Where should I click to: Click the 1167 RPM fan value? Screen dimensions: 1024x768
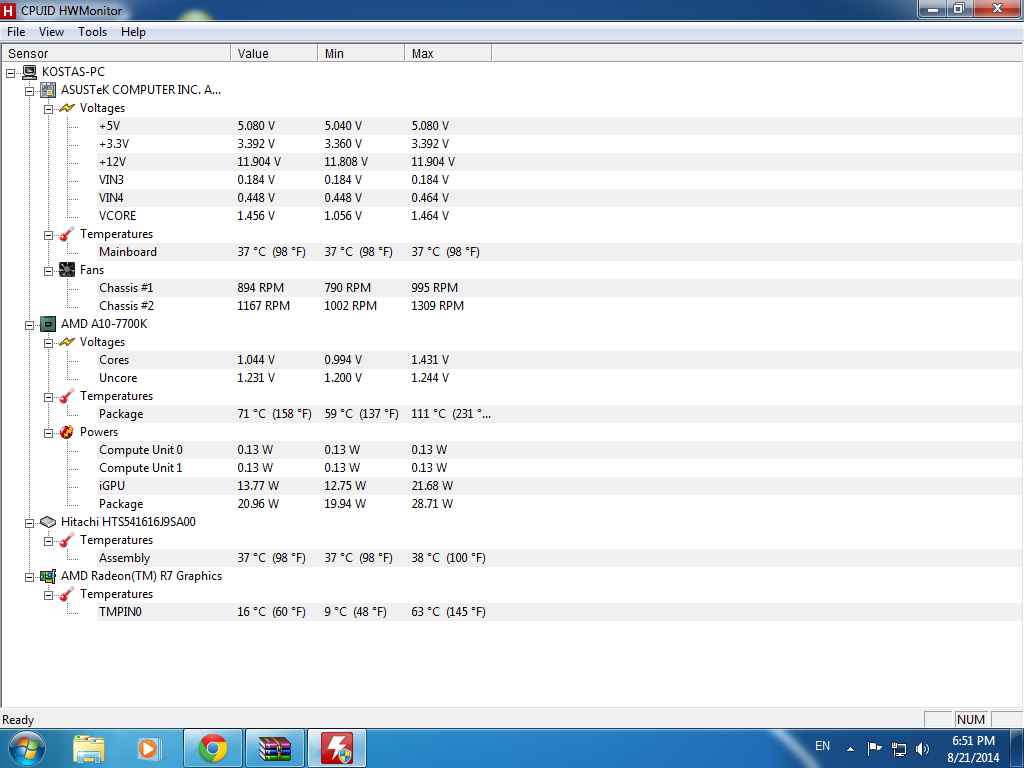pos(263,306)
